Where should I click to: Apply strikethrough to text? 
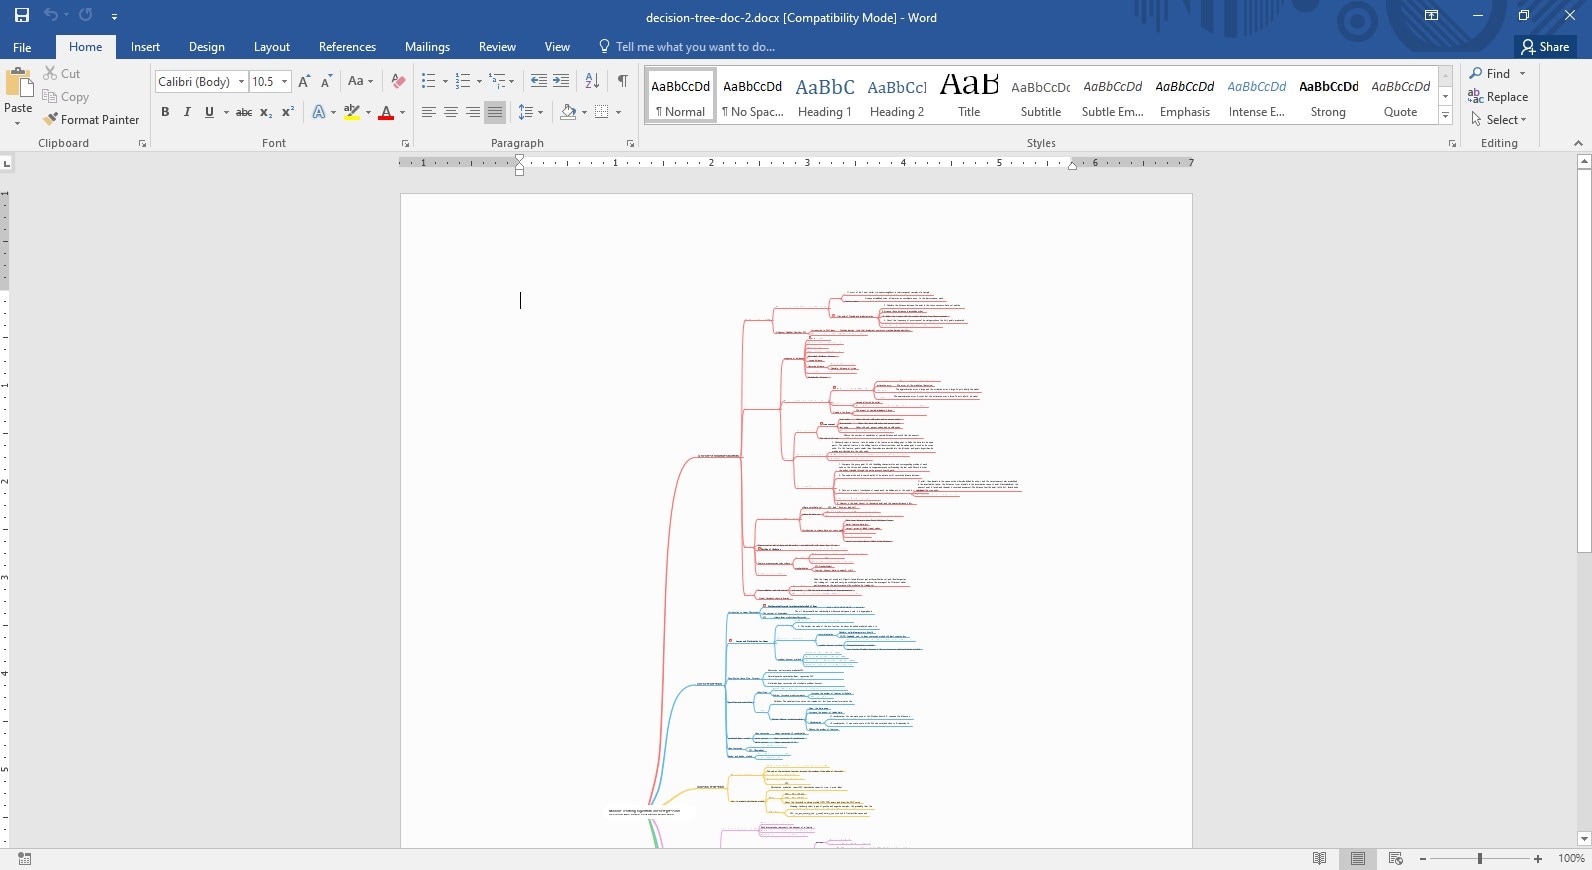[x=243, y=112]
